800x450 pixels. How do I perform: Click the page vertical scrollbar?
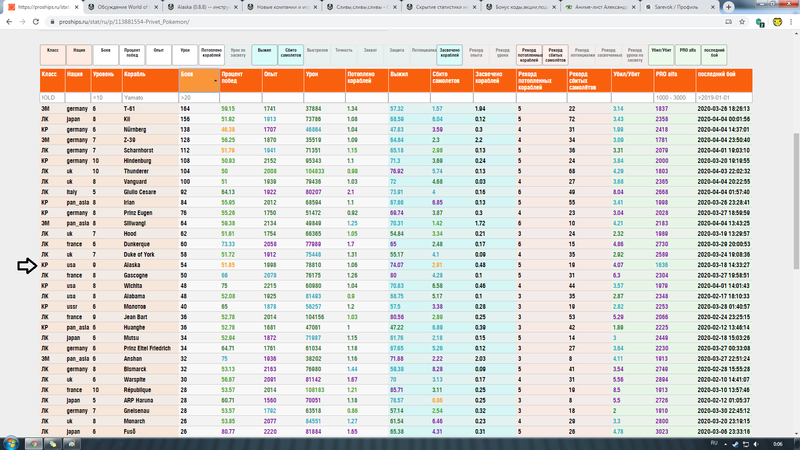coord(795,200)
